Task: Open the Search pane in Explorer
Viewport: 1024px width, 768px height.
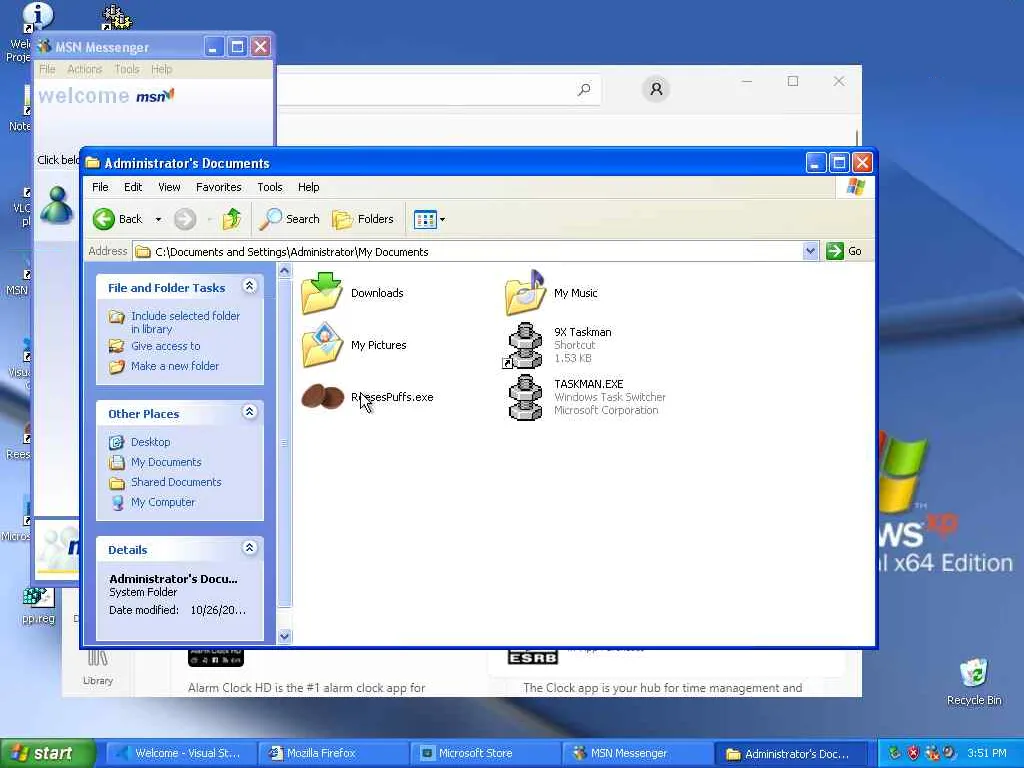Action: coord(289,219)
